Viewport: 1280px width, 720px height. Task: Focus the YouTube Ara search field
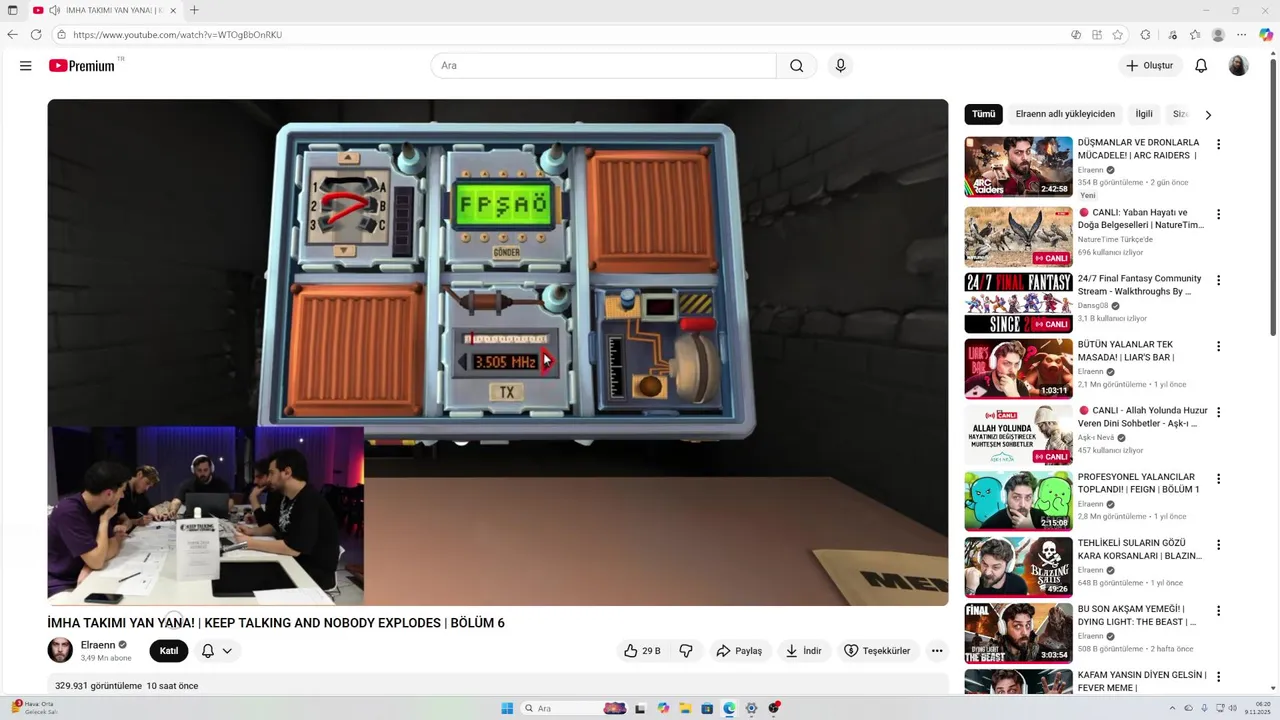point(604,66)
